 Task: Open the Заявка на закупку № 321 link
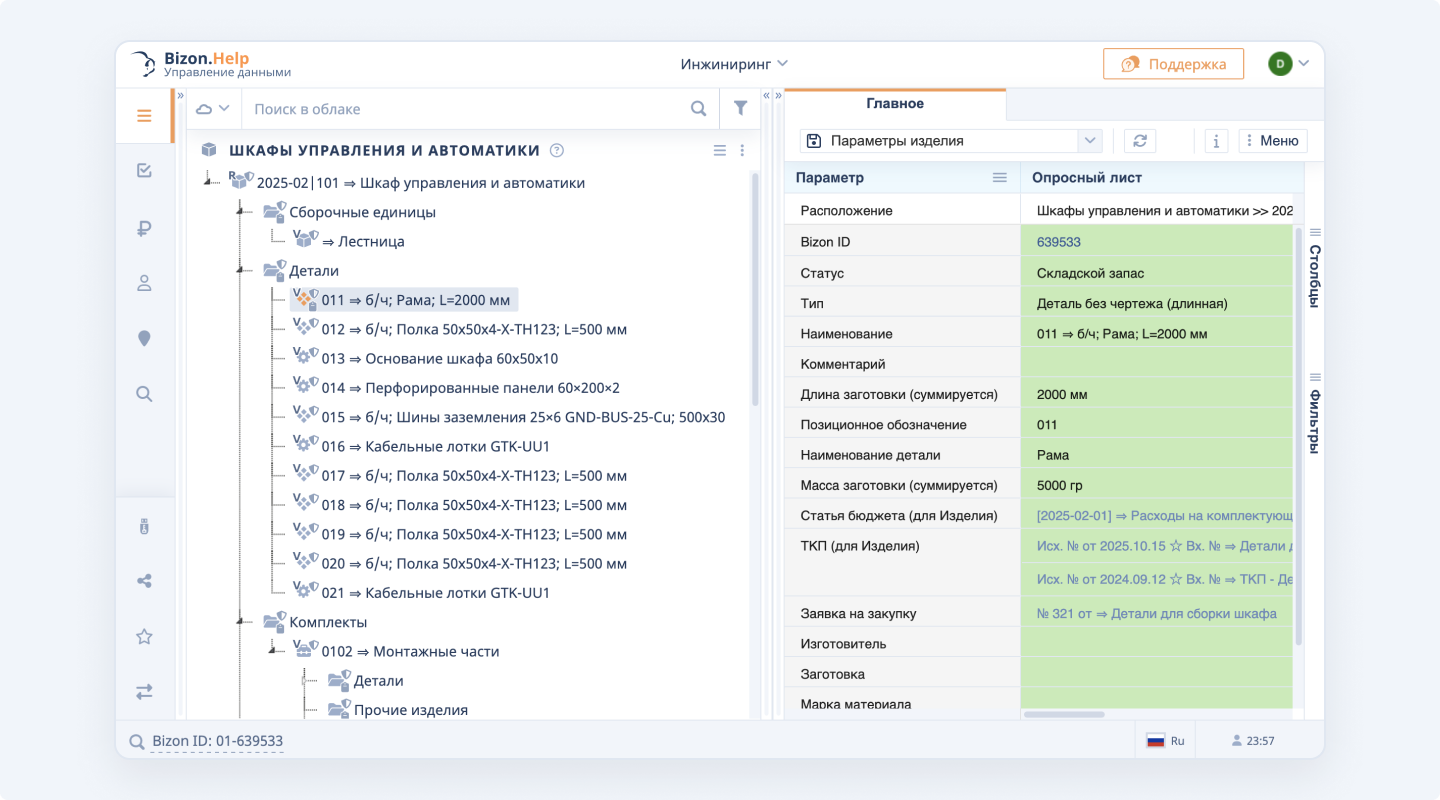[1158, 613]
